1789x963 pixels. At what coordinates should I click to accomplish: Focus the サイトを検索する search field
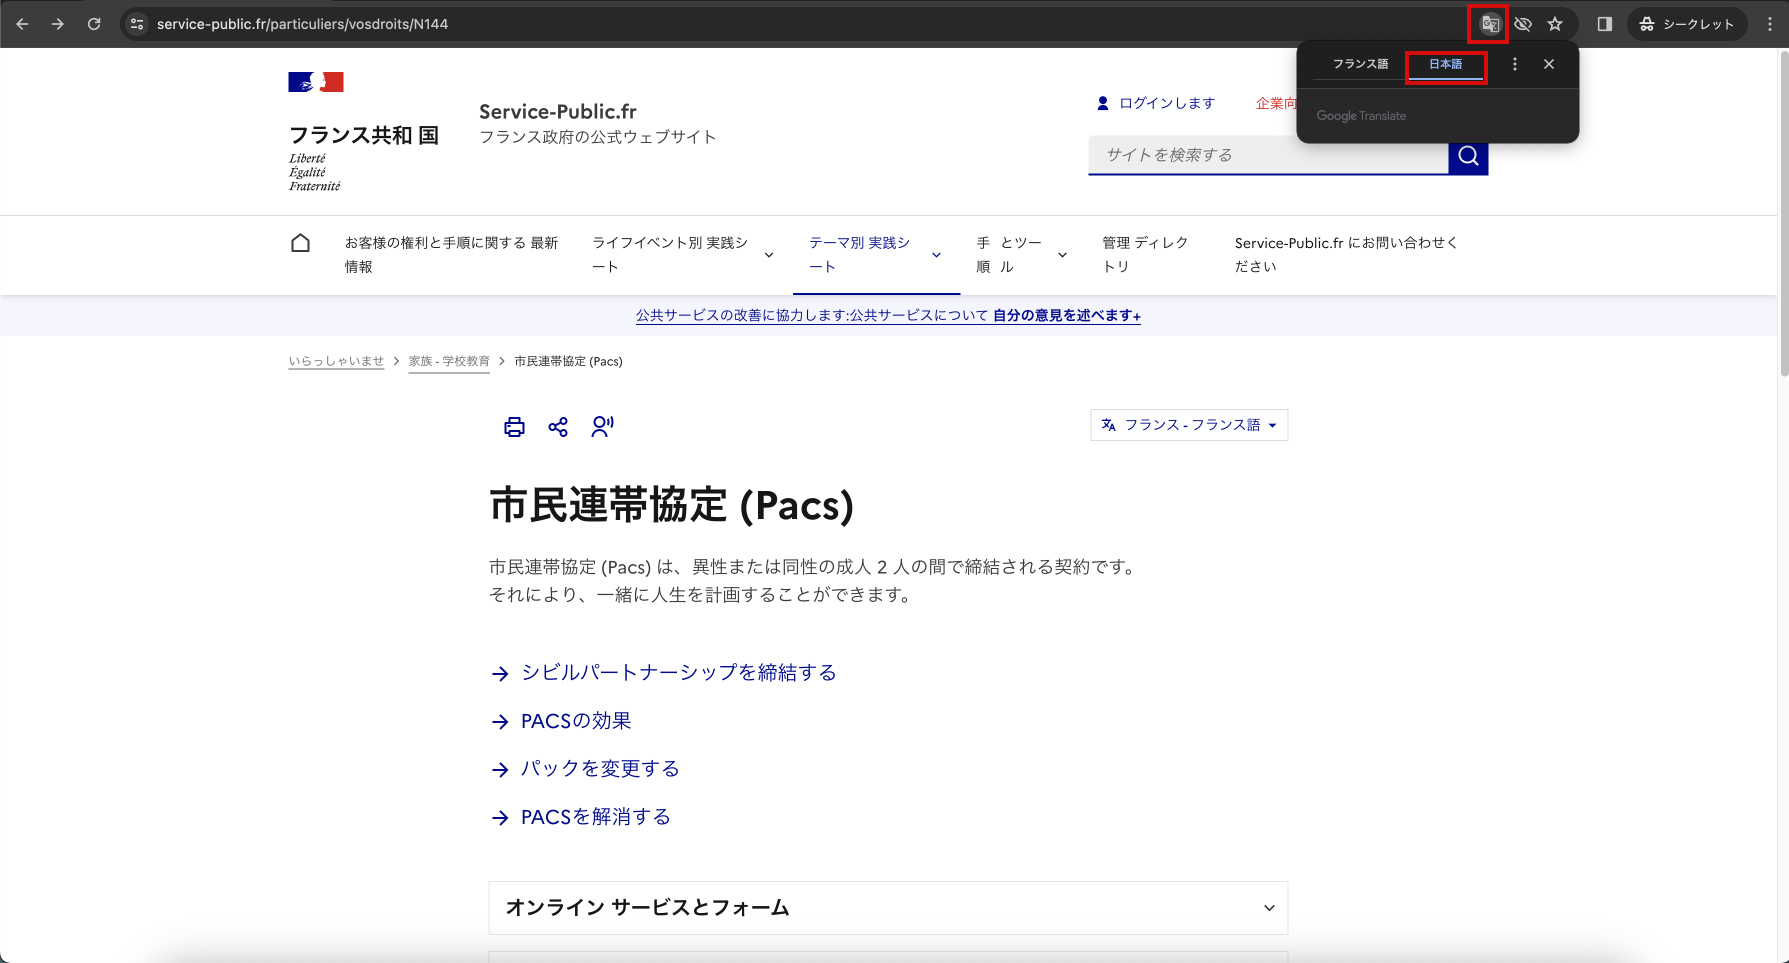click(x=1268, y=155)
